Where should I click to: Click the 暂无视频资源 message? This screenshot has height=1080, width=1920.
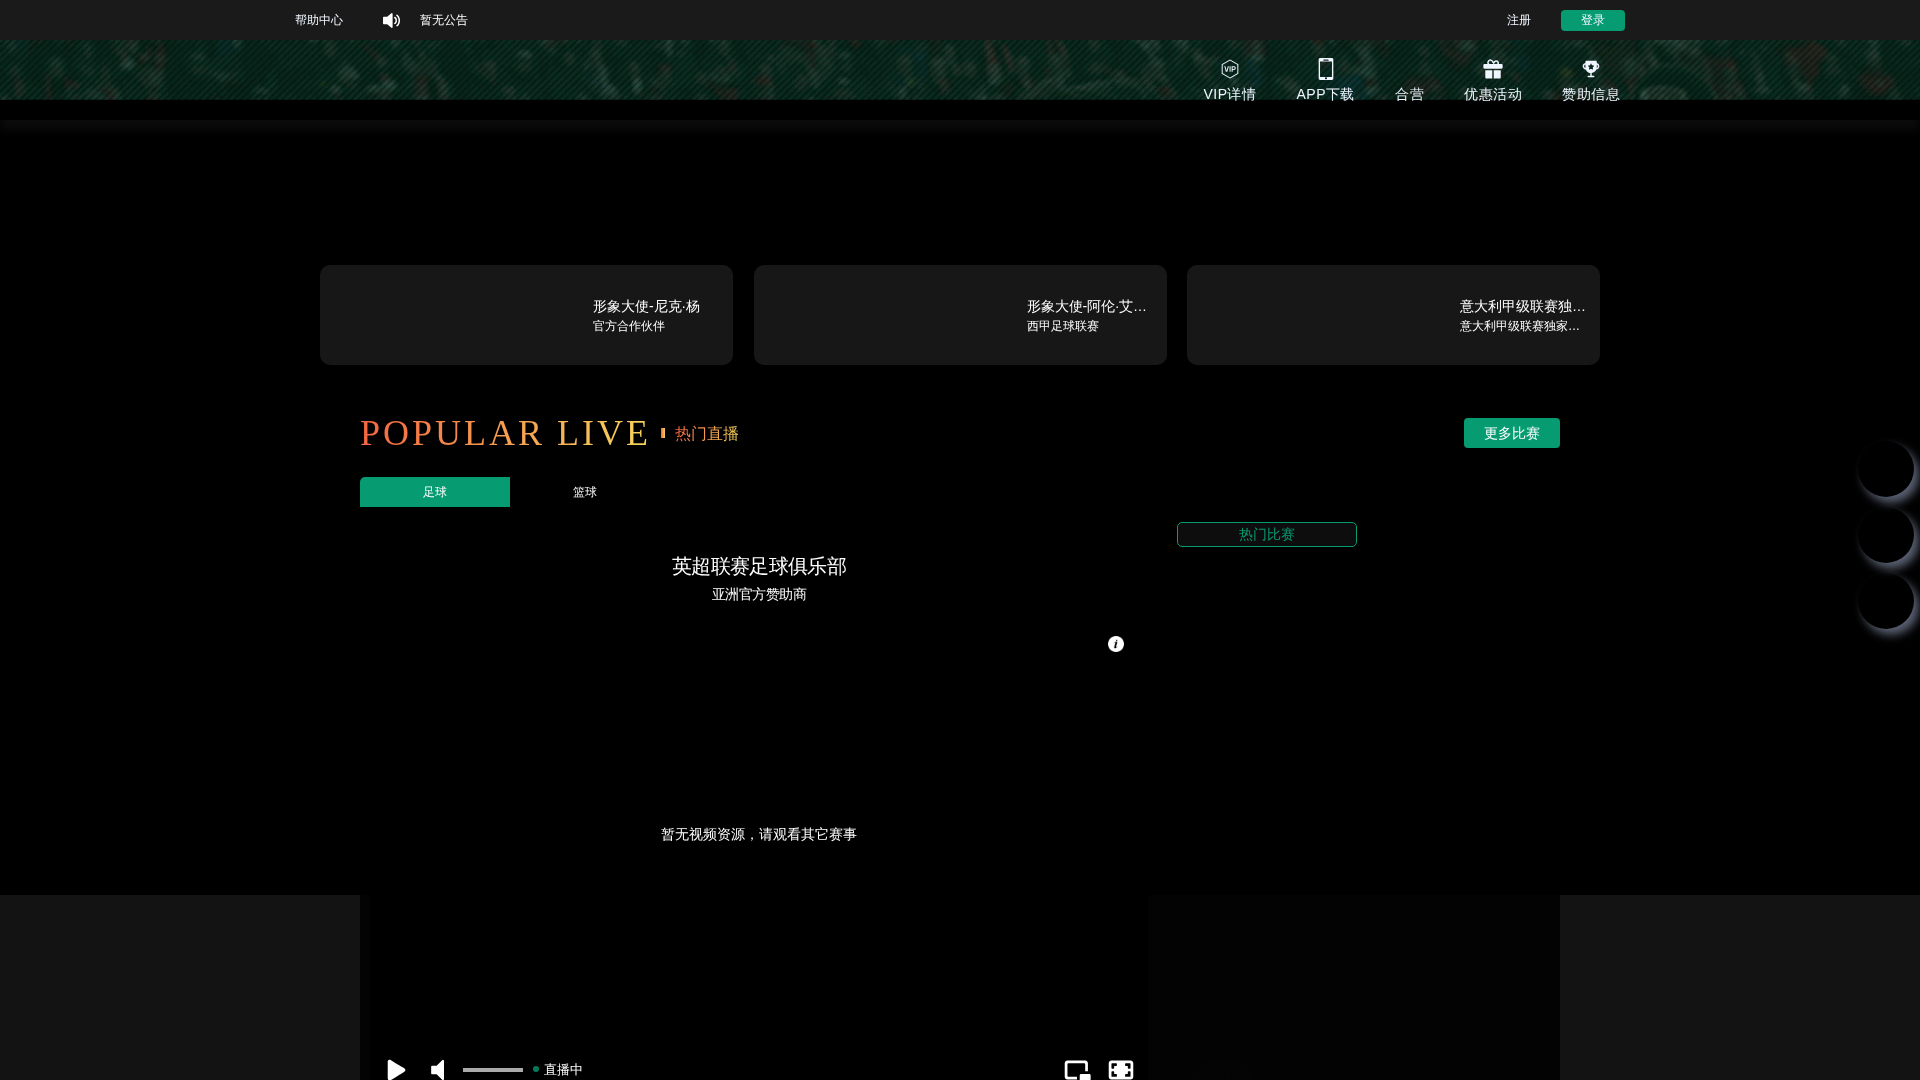click(x=759, y=834)
